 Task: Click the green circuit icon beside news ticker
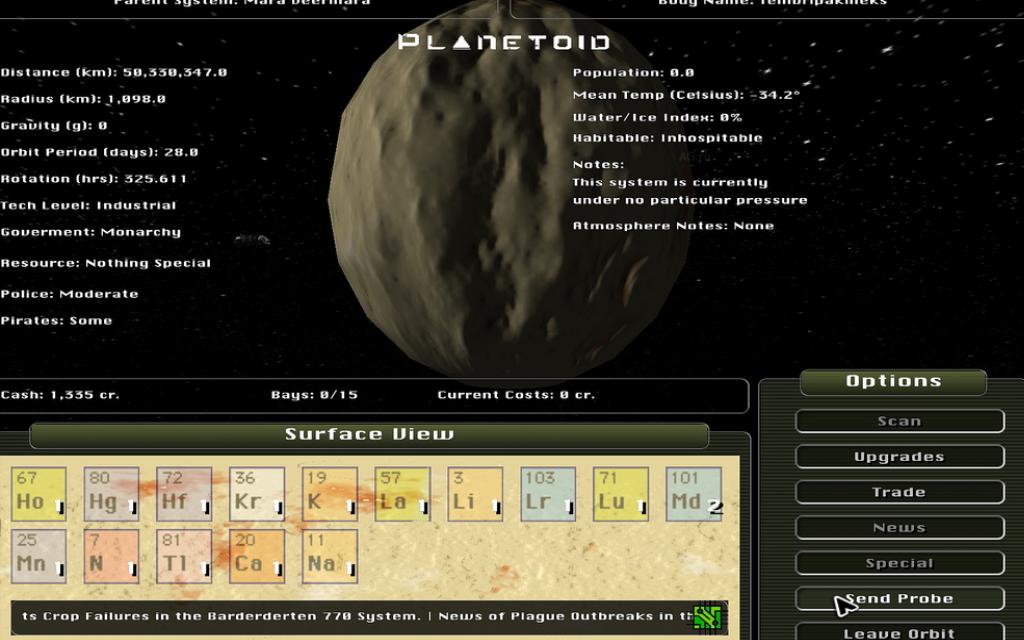[708, 616]
